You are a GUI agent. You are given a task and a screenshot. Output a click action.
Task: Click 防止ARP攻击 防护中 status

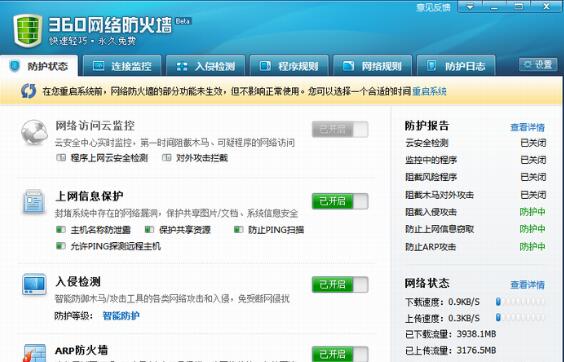pyautogui.click(x=533, y=246)
